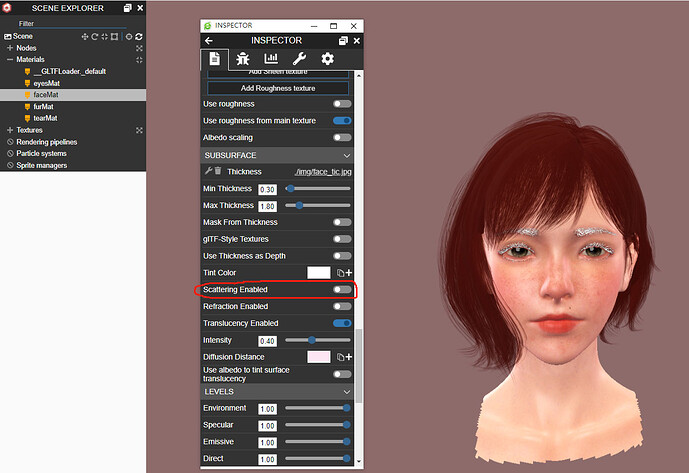Click Add Roughness texture button
The height and width of the screenshot is (473, 689).
coord(278,88)
